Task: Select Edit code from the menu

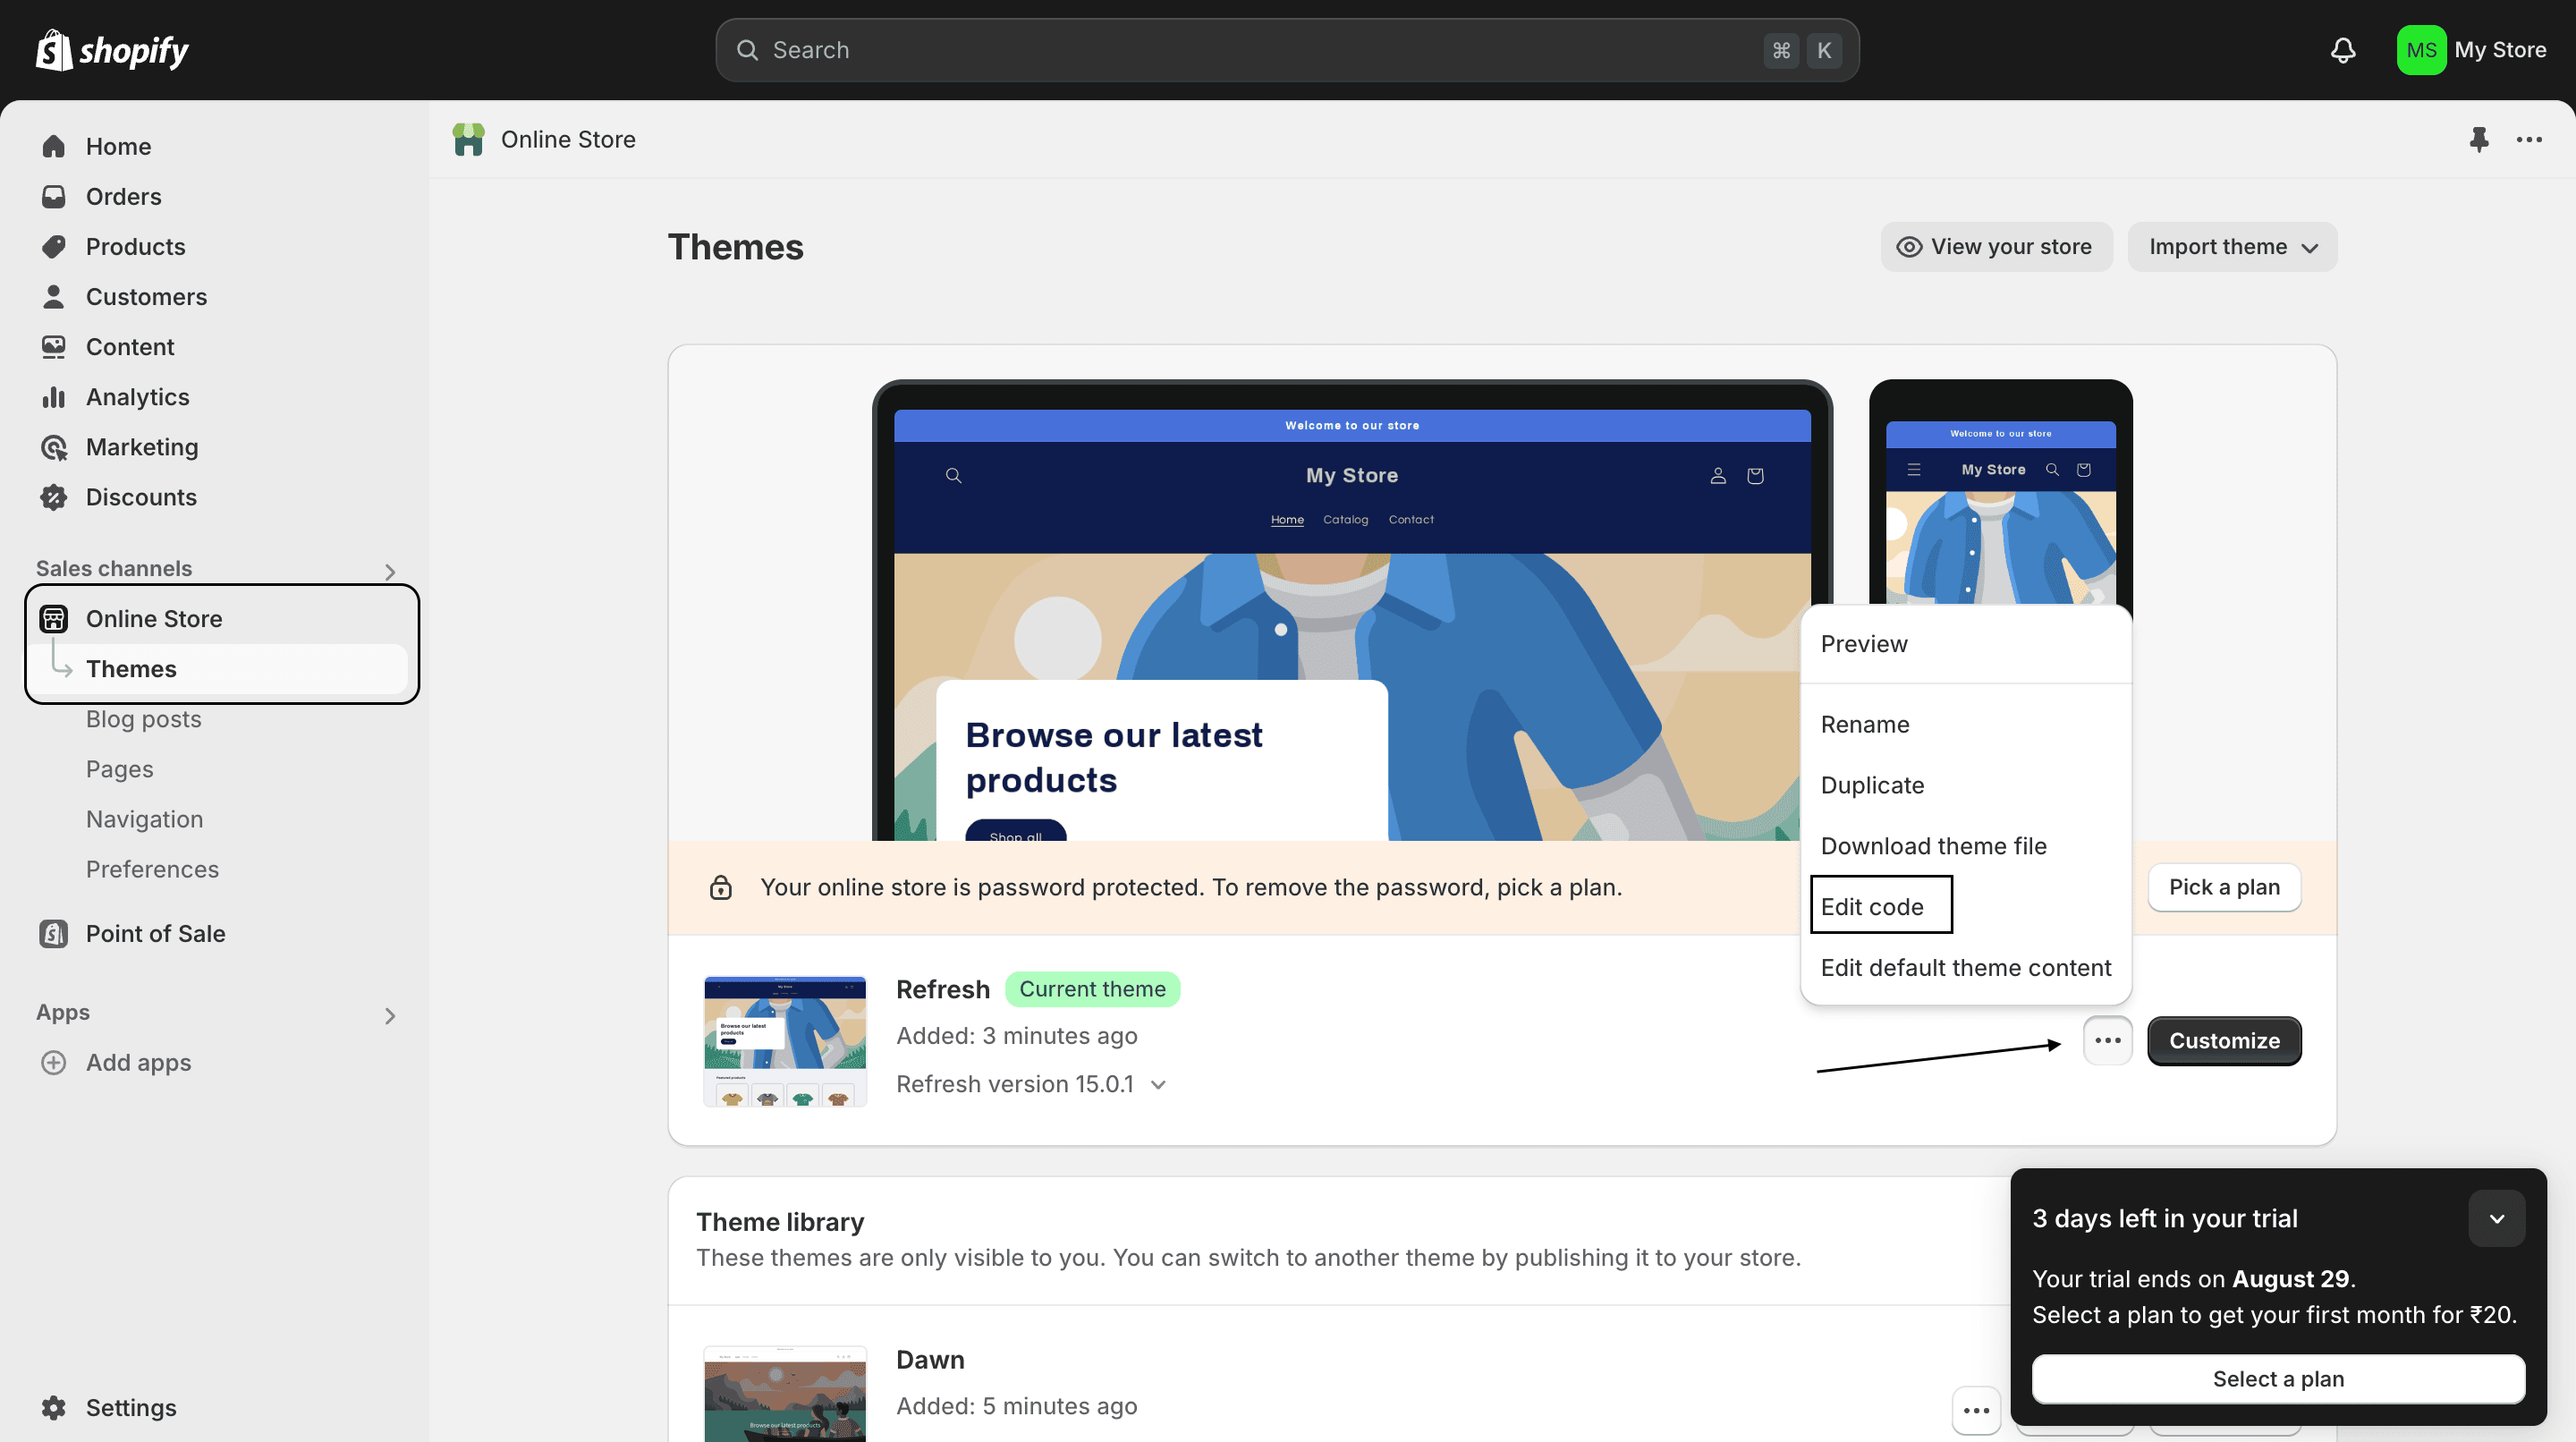Action: pyautogui.click(x=1872, y=906)
